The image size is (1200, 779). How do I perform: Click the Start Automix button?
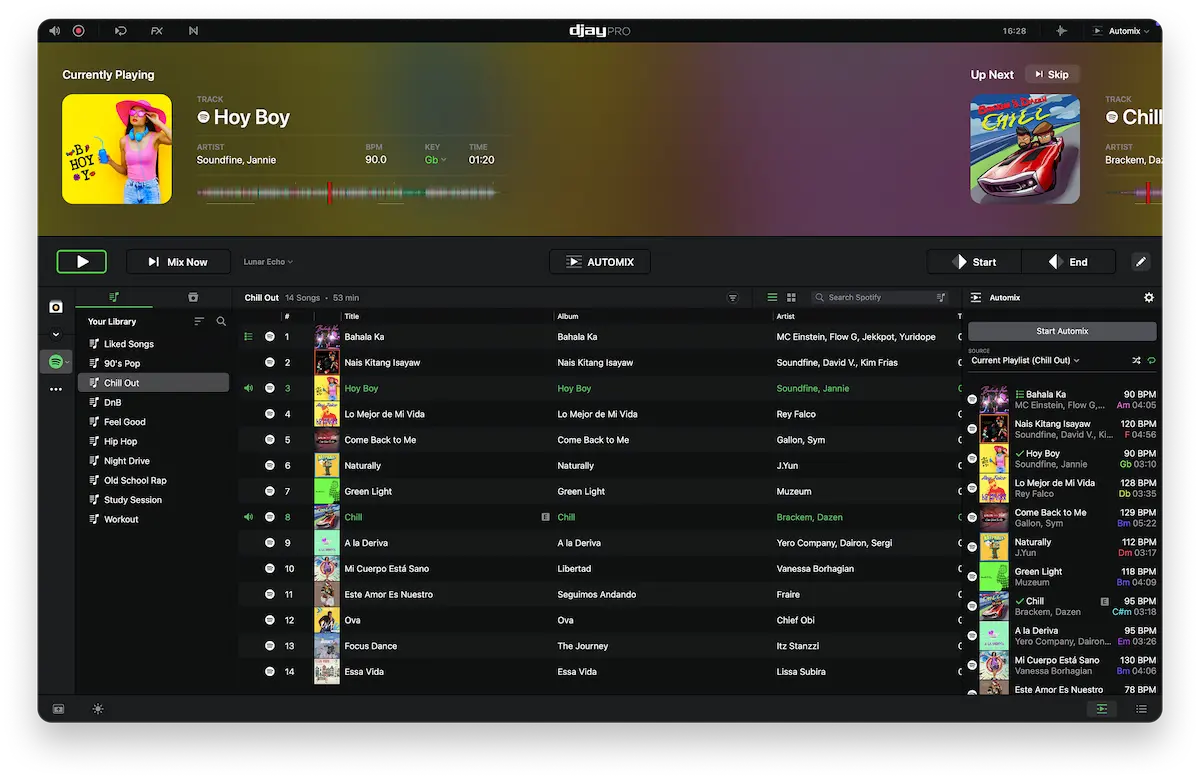tap(1062, 331)
